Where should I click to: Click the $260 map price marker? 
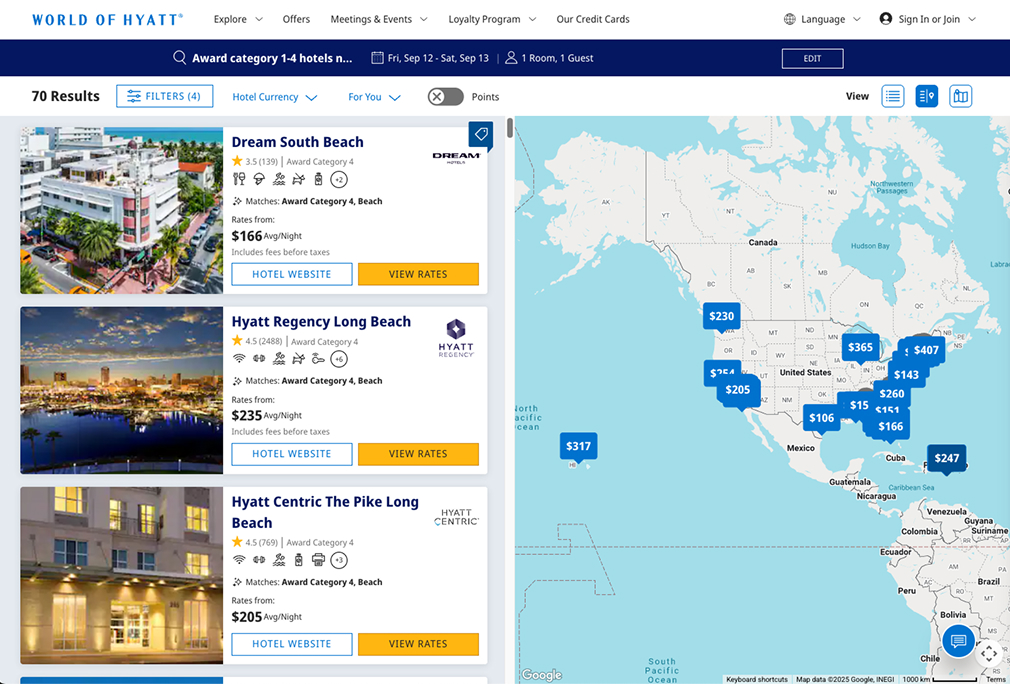[891, 394]
